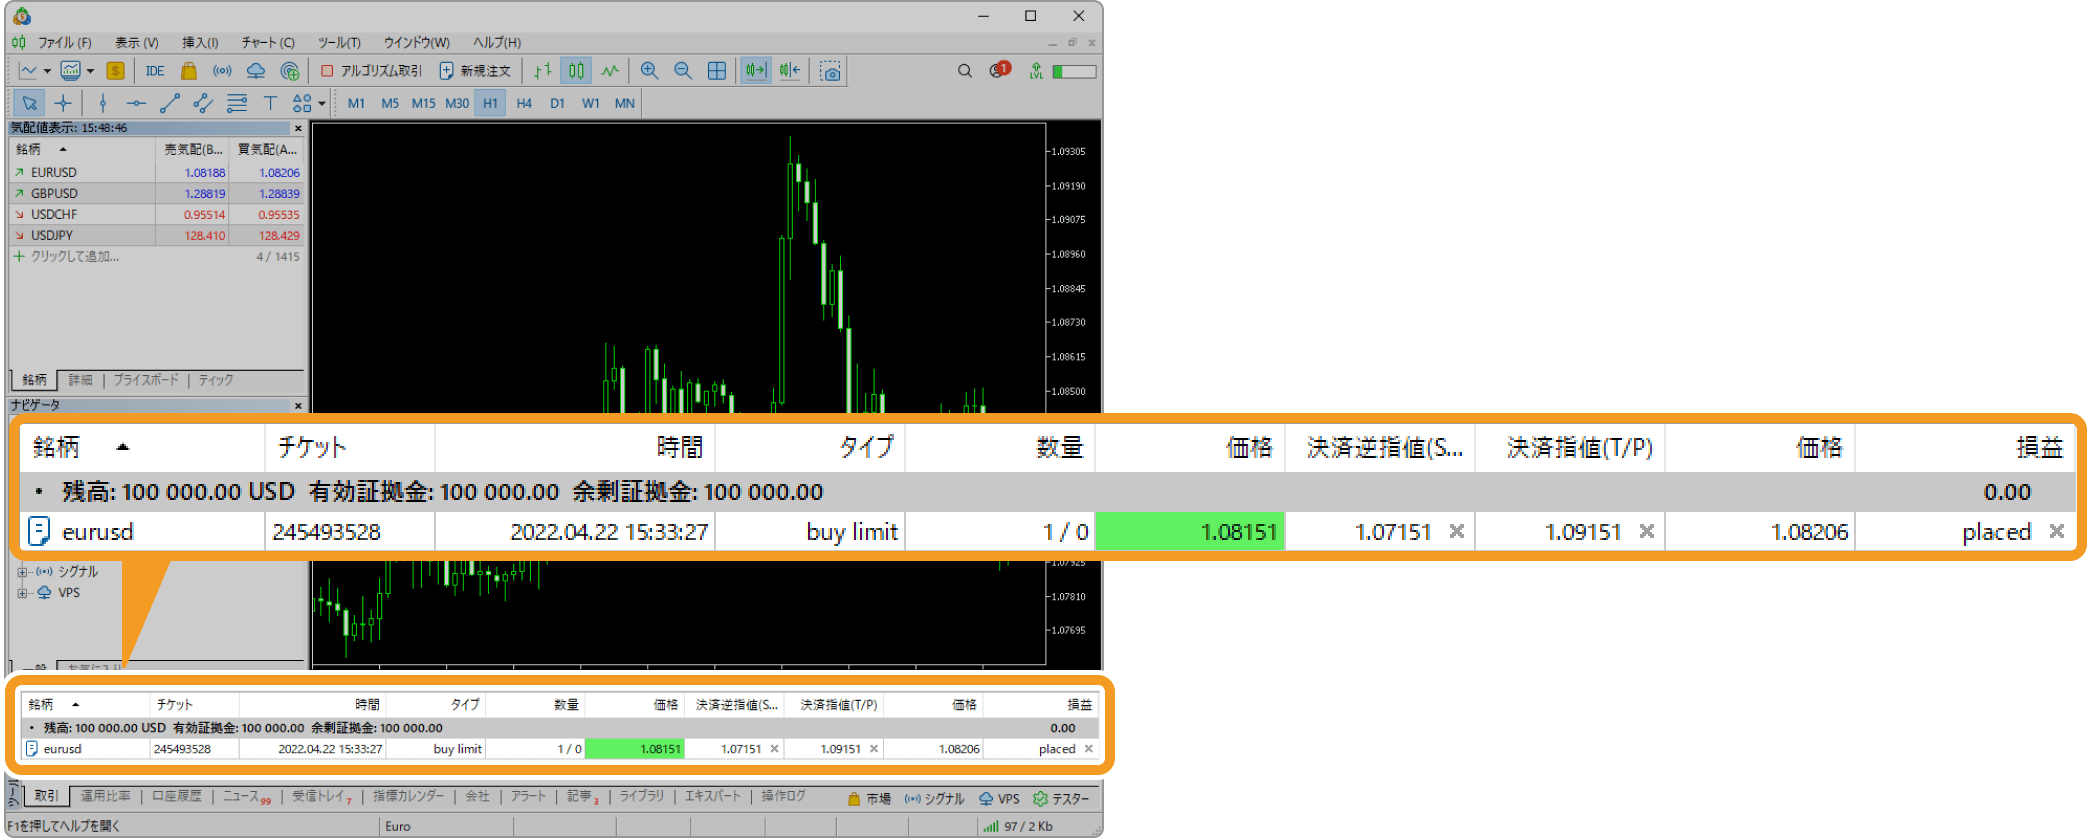
Task: Switch chart to candlestick mode
Action: [x=577, y=71]
